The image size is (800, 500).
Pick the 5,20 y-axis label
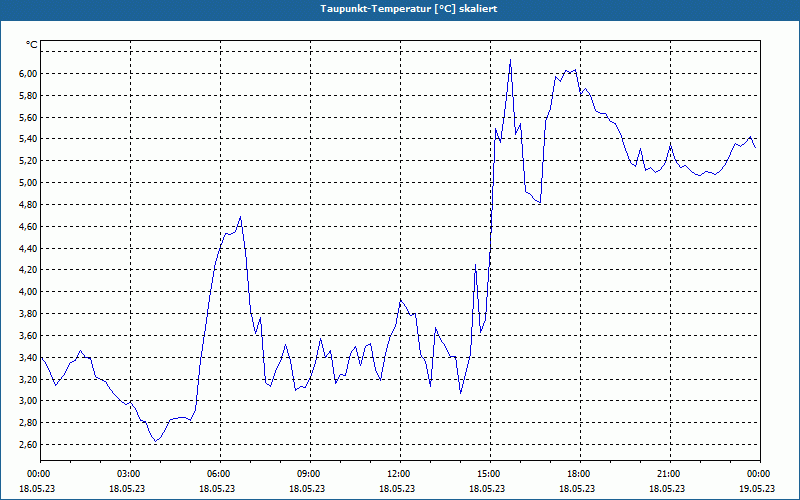[29, 161]
